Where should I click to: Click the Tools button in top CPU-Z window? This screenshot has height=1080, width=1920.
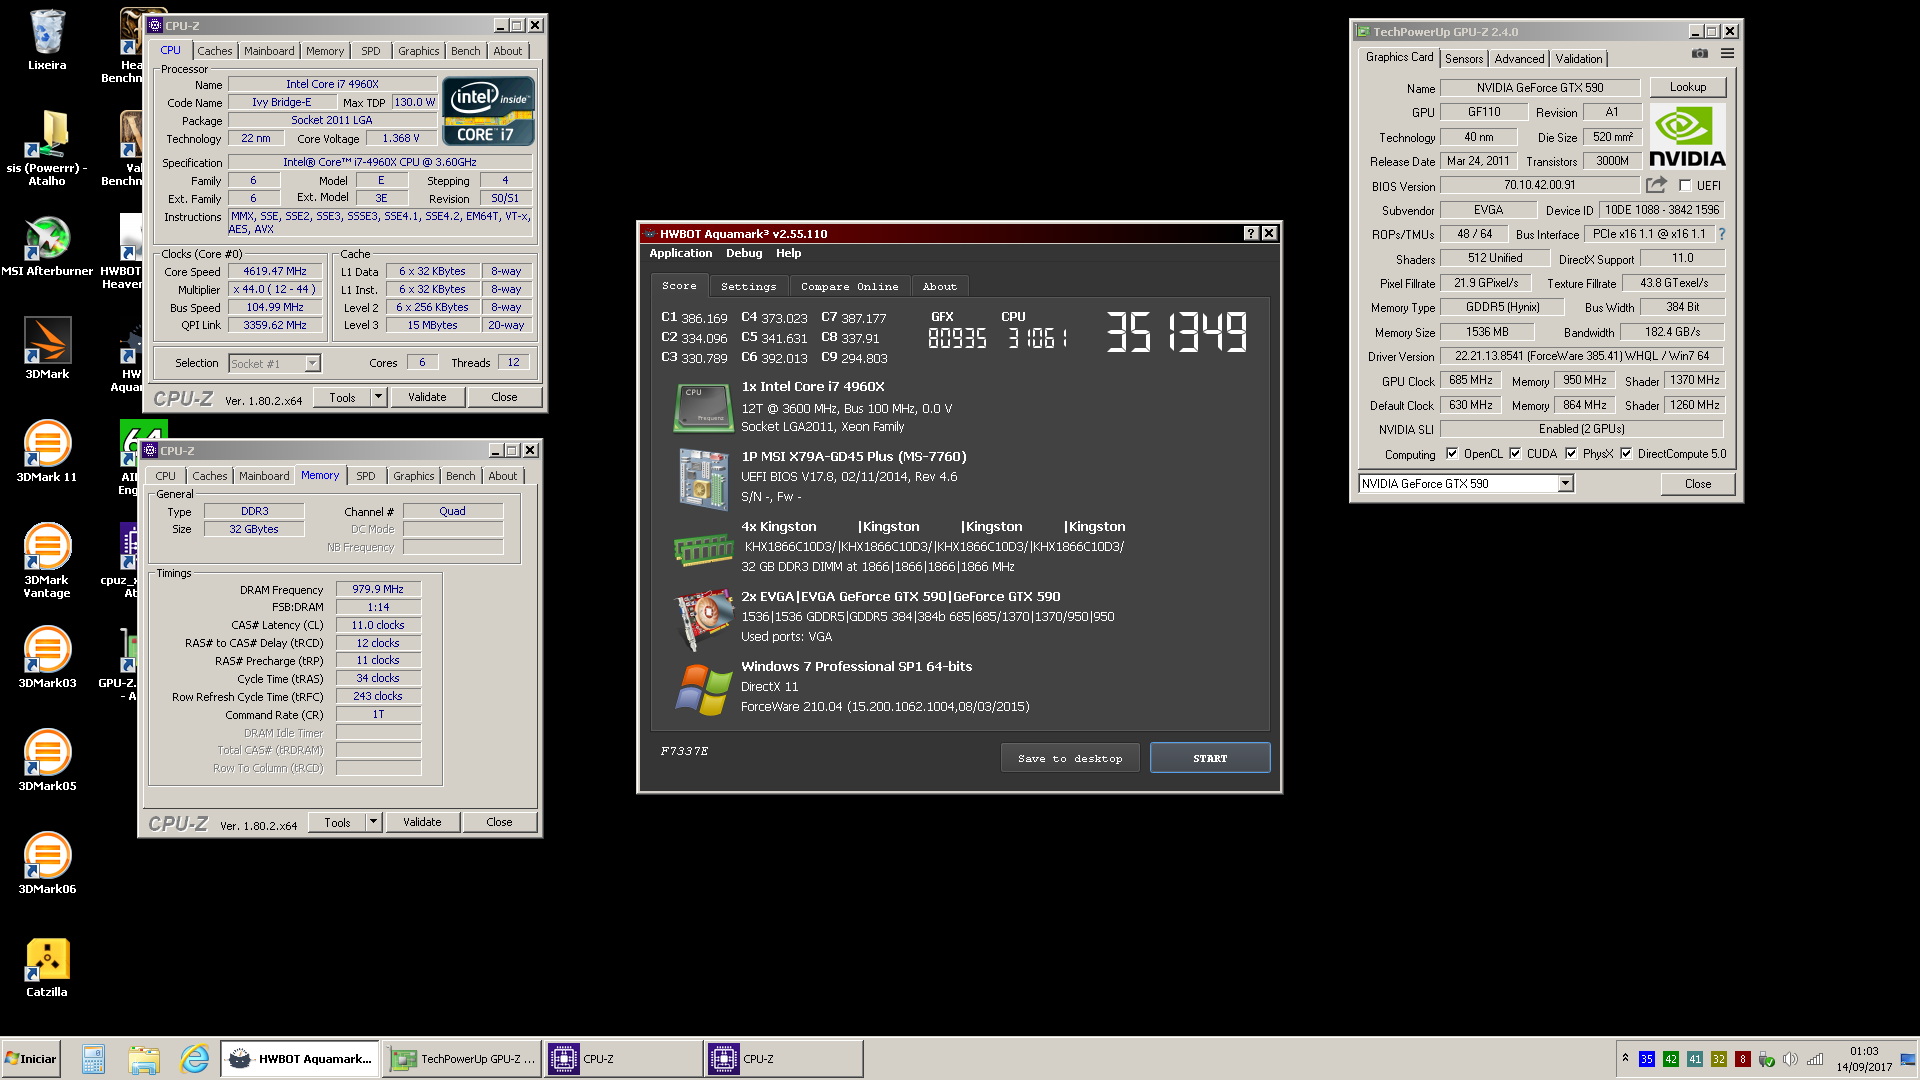point(342,397)
